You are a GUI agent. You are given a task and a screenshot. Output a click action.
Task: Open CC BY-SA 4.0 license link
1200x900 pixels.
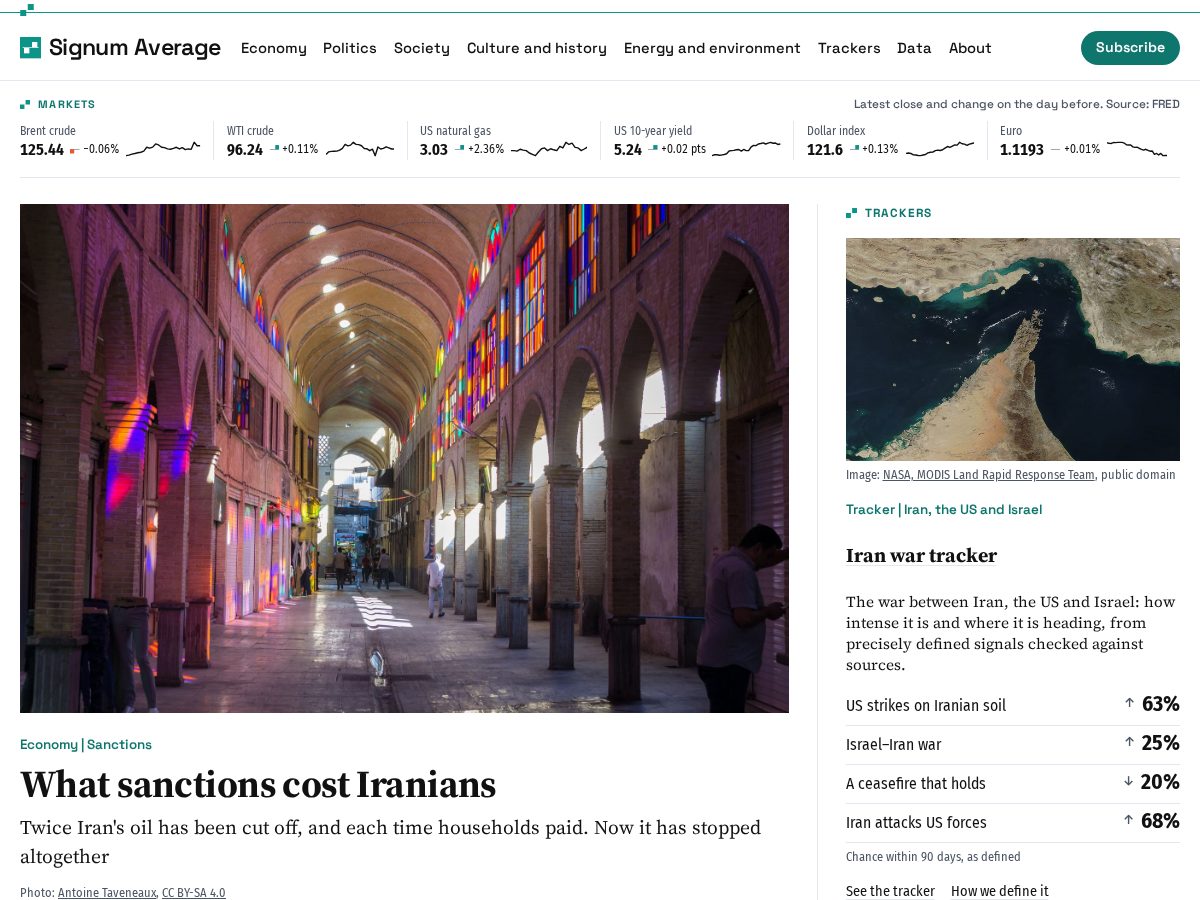(x=194, y=893)
